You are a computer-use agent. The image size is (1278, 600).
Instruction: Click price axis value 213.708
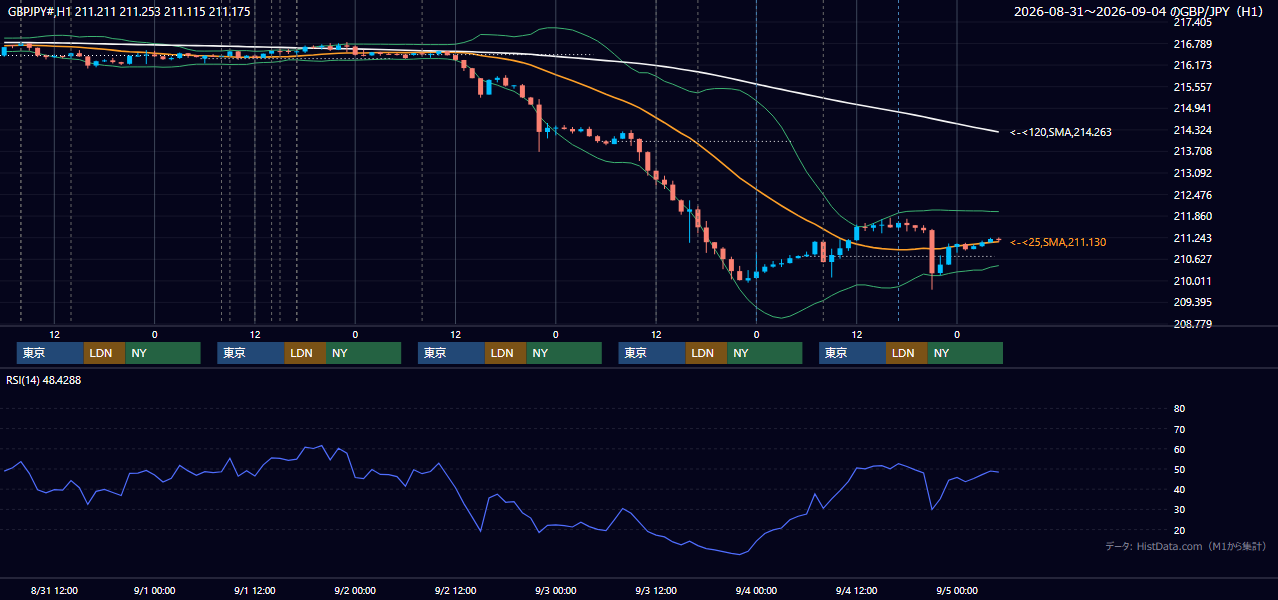(x=1192, y=151)
